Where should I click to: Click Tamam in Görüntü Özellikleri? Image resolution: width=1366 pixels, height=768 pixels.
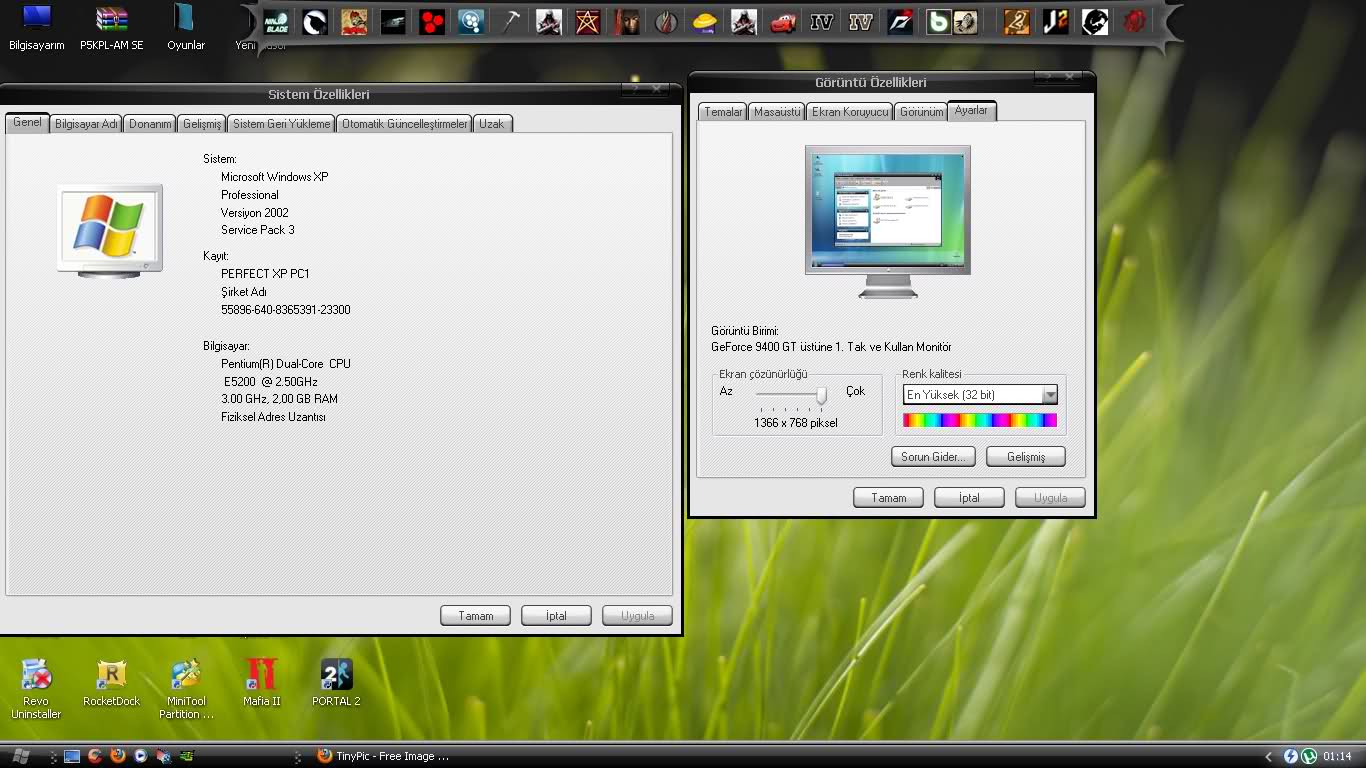point(888,498)
